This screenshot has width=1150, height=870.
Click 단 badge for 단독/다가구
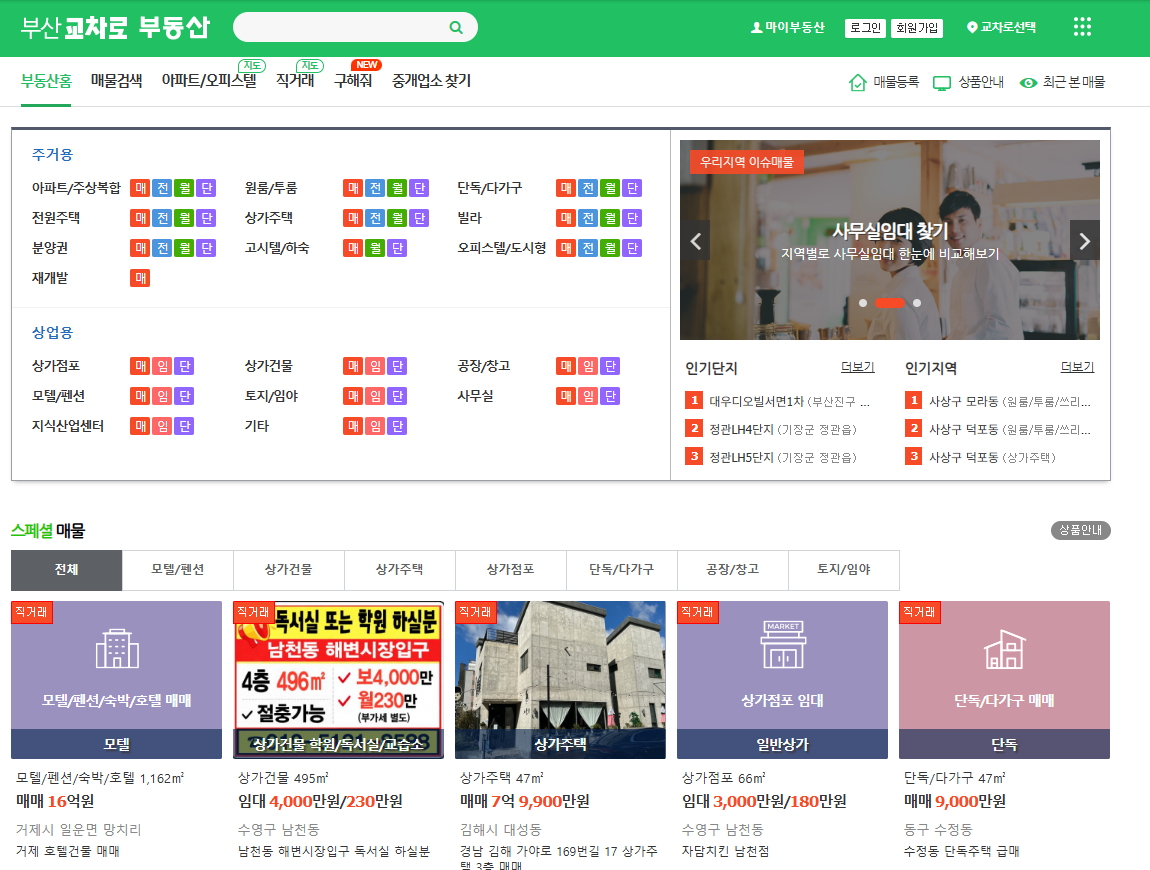tap(631, 188)
